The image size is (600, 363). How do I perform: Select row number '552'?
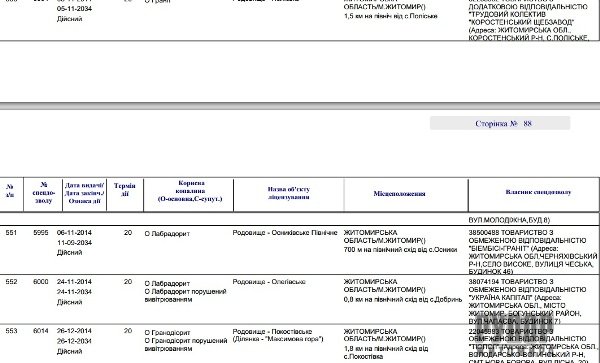11,282
